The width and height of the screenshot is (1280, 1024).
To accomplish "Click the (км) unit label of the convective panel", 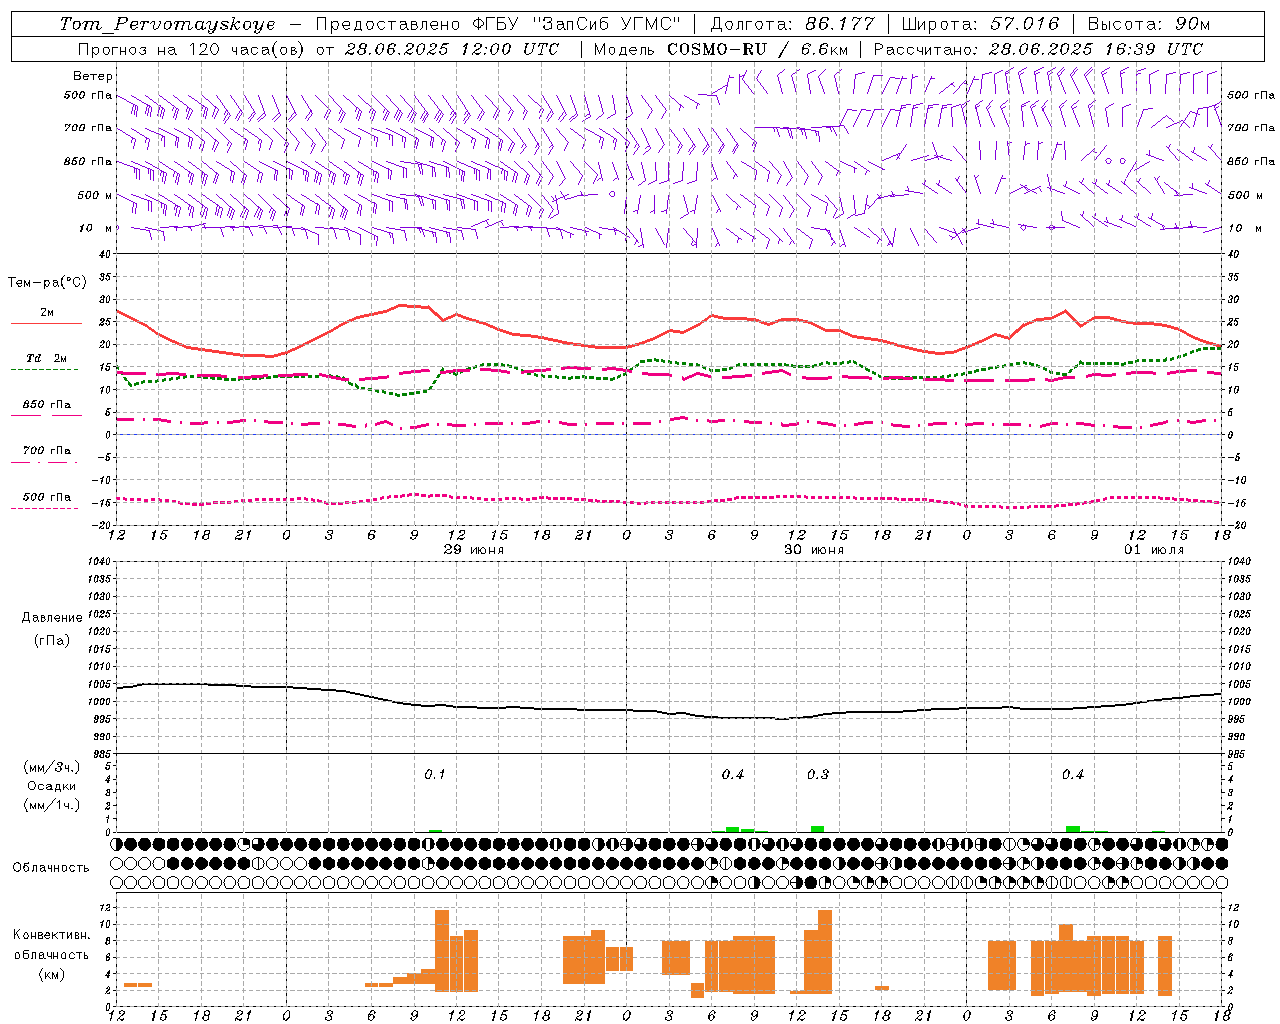I will (x=51, y=974).
